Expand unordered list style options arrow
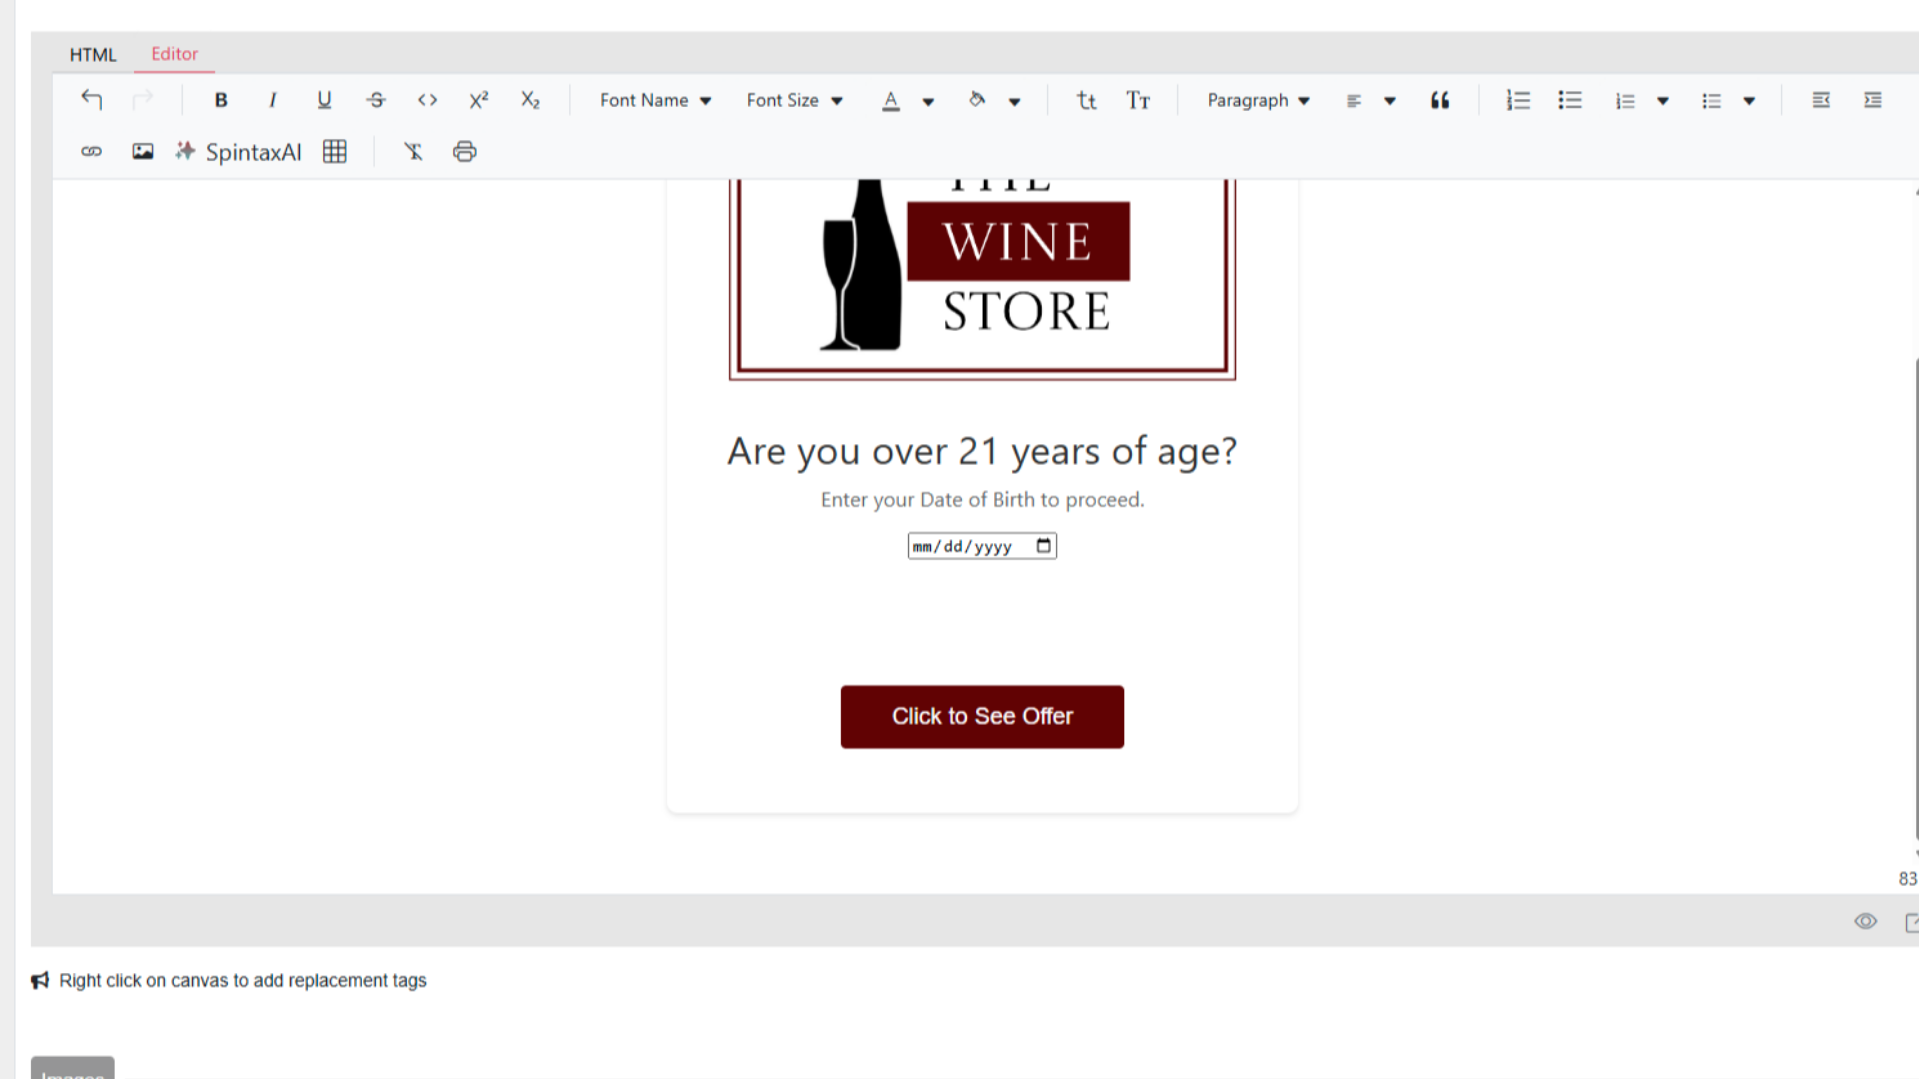 (x=1749, y=101)
